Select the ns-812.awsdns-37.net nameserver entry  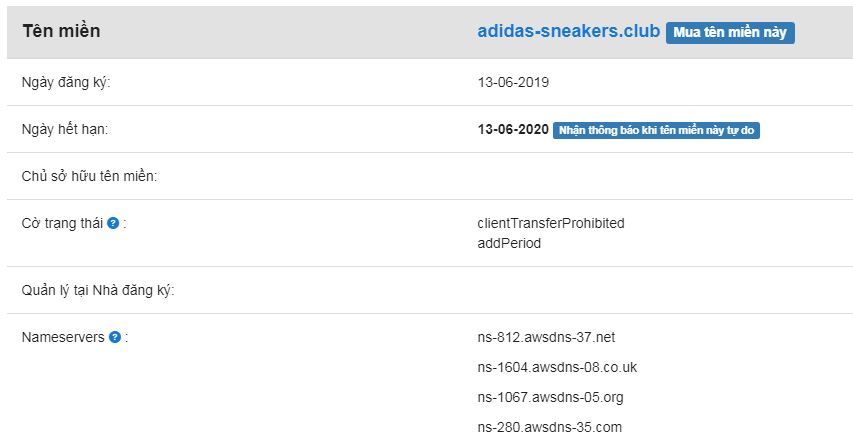(553, 337)
